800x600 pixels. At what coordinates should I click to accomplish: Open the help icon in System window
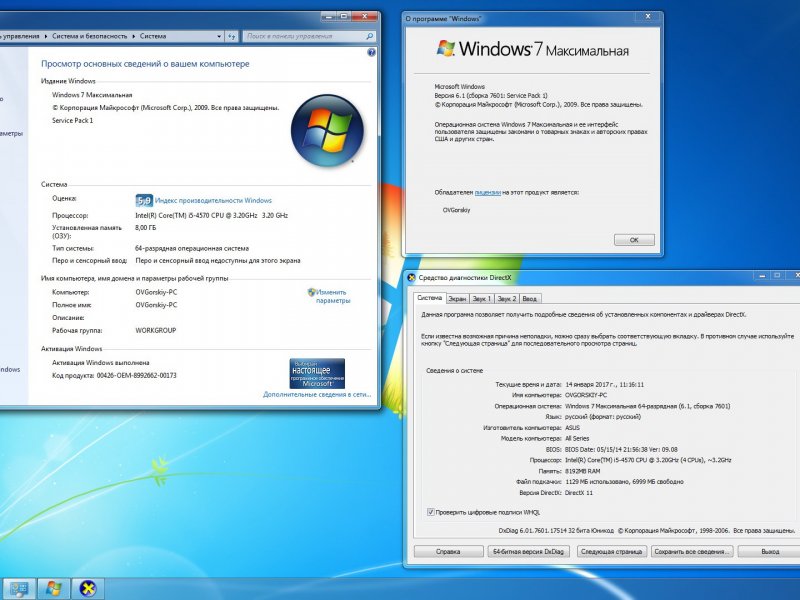[371, 53]
